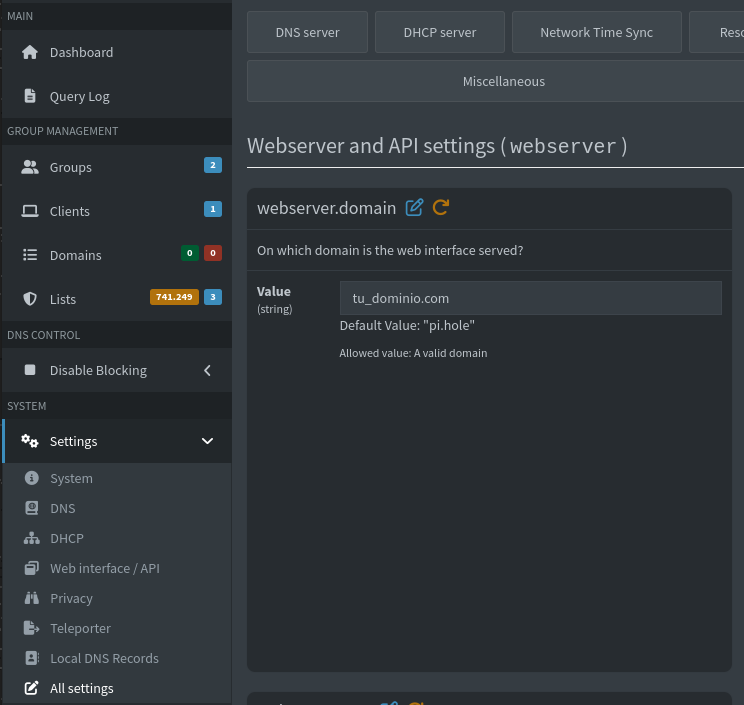Click the webserver.domain value text field
This screenshot has height=705, width=744.
(x=530, y=298)
